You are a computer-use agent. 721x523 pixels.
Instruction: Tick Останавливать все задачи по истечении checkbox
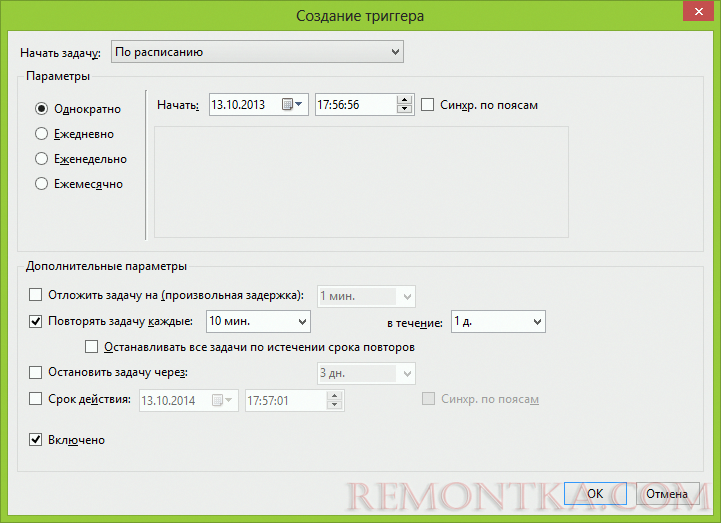pos(93,347)
